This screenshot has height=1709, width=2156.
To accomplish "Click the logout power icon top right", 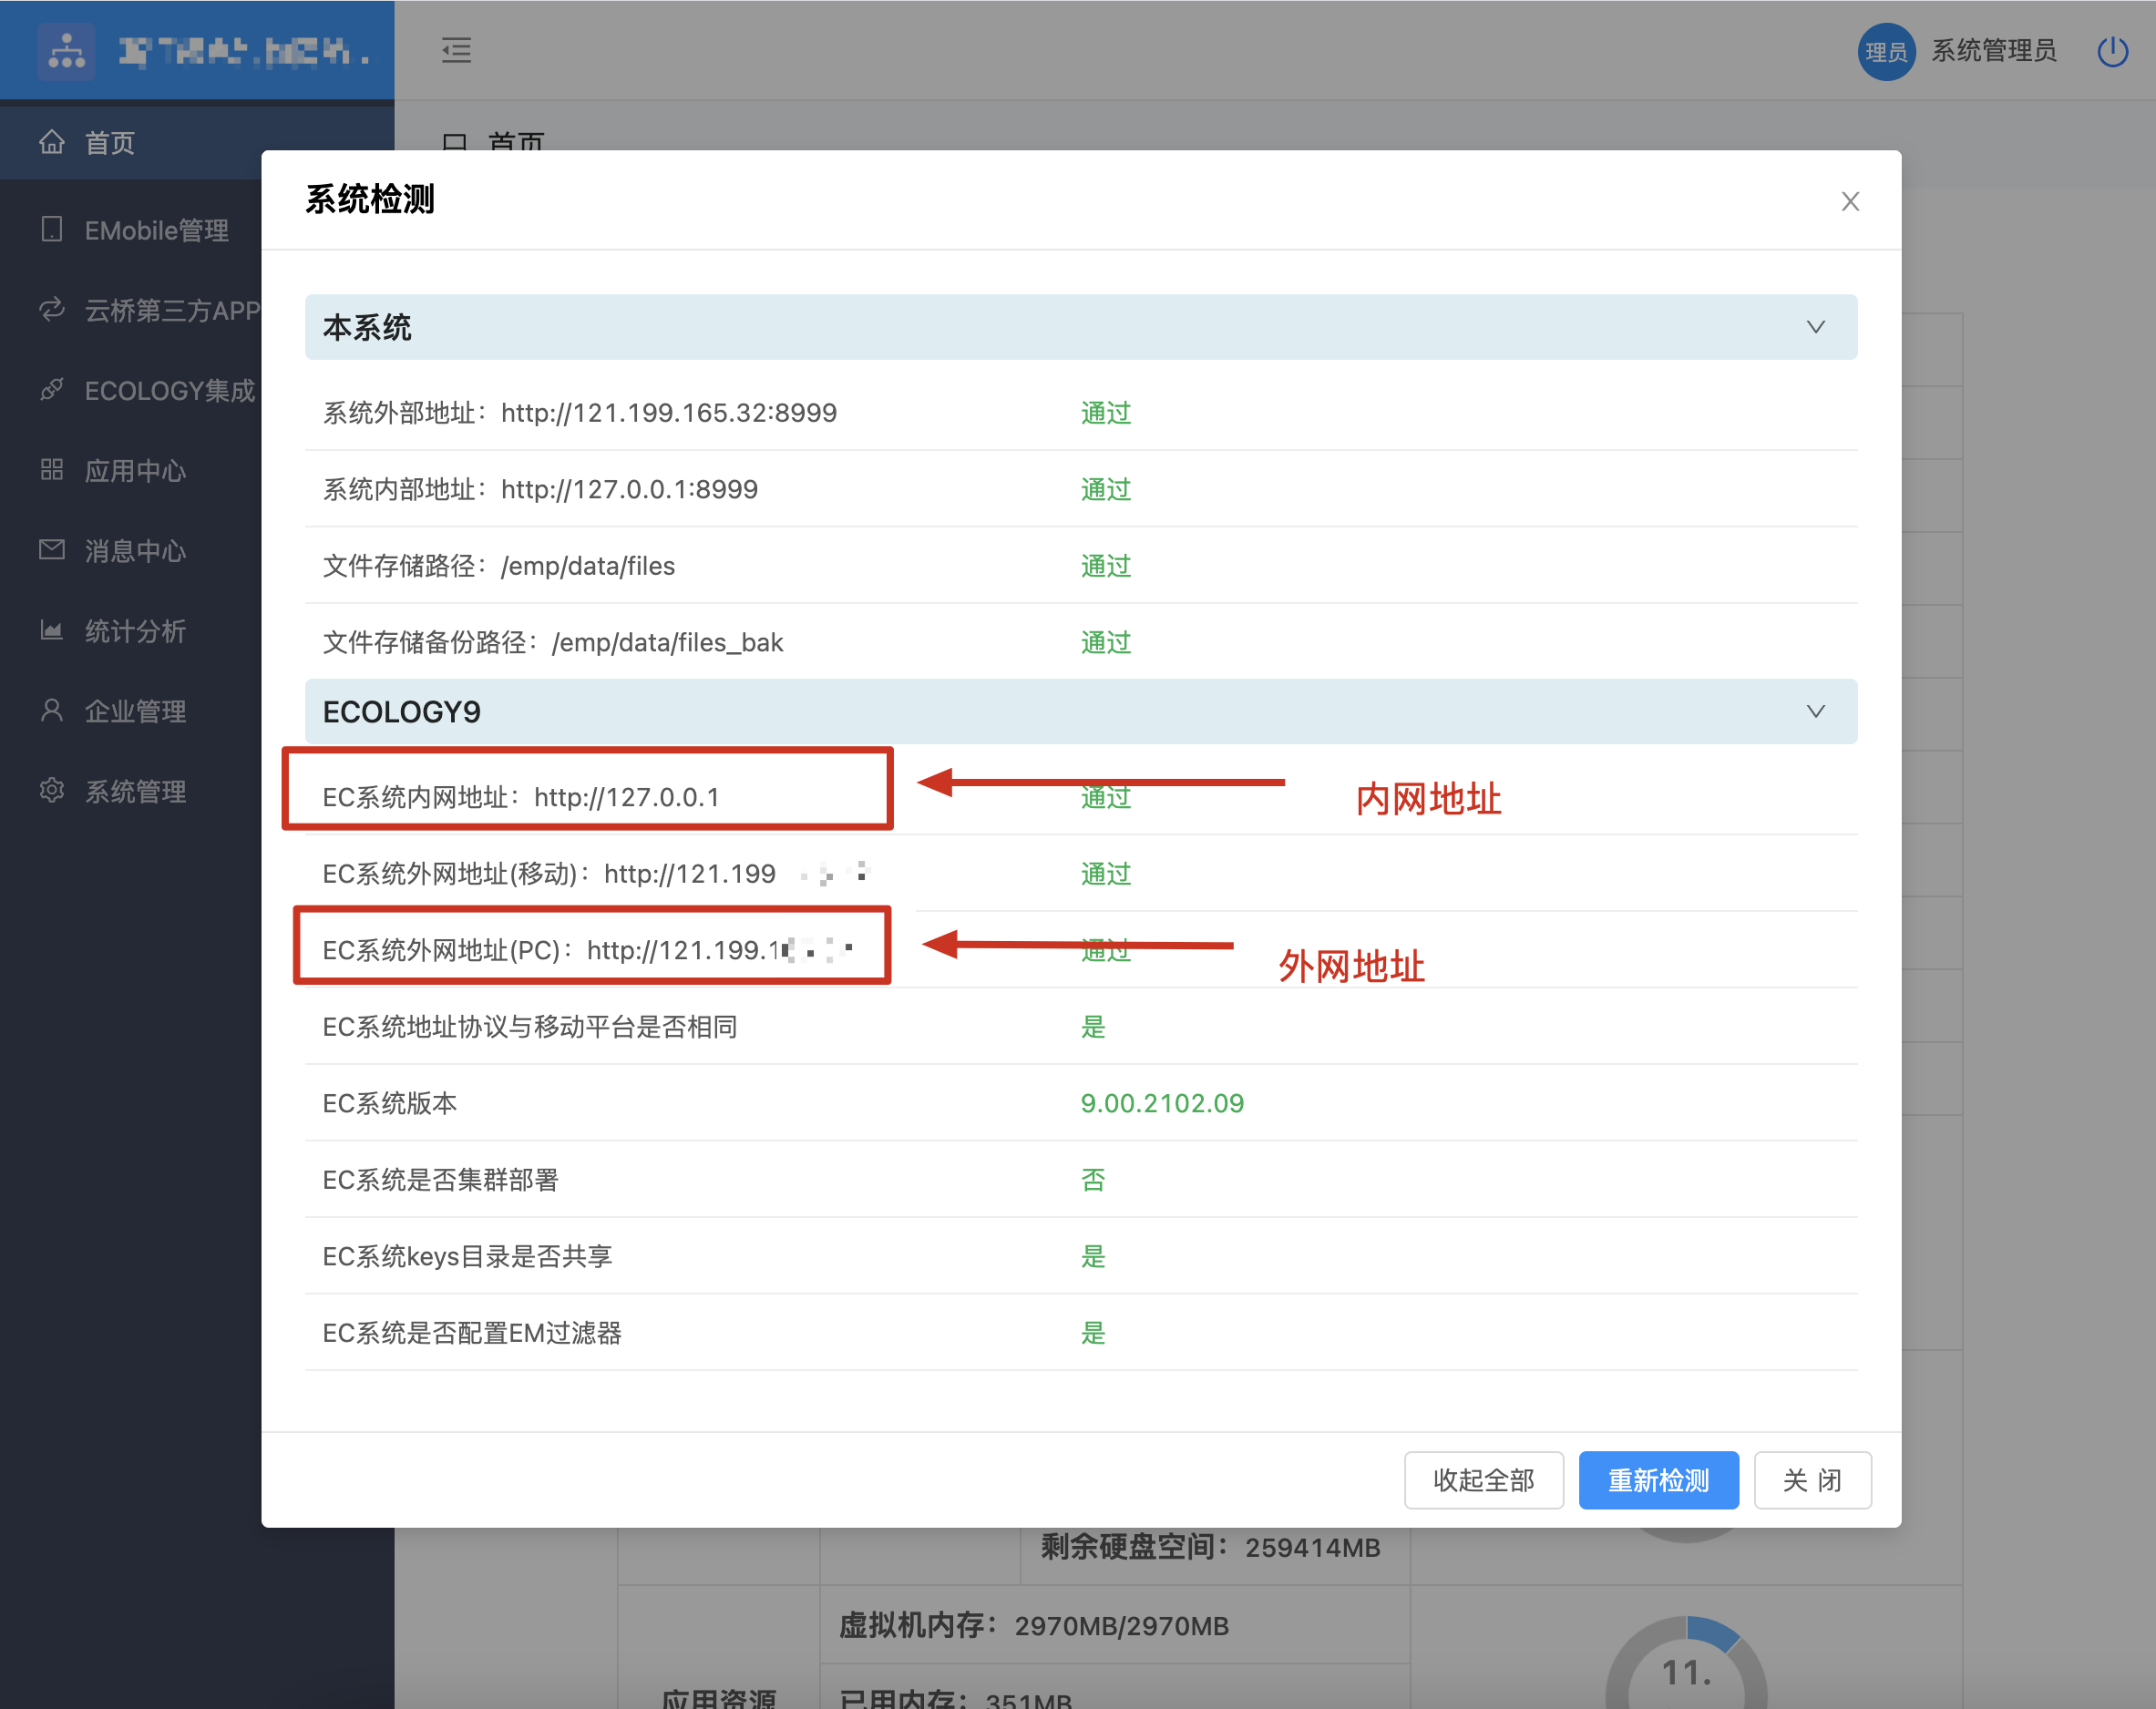I will click(x=2112, y=51).
